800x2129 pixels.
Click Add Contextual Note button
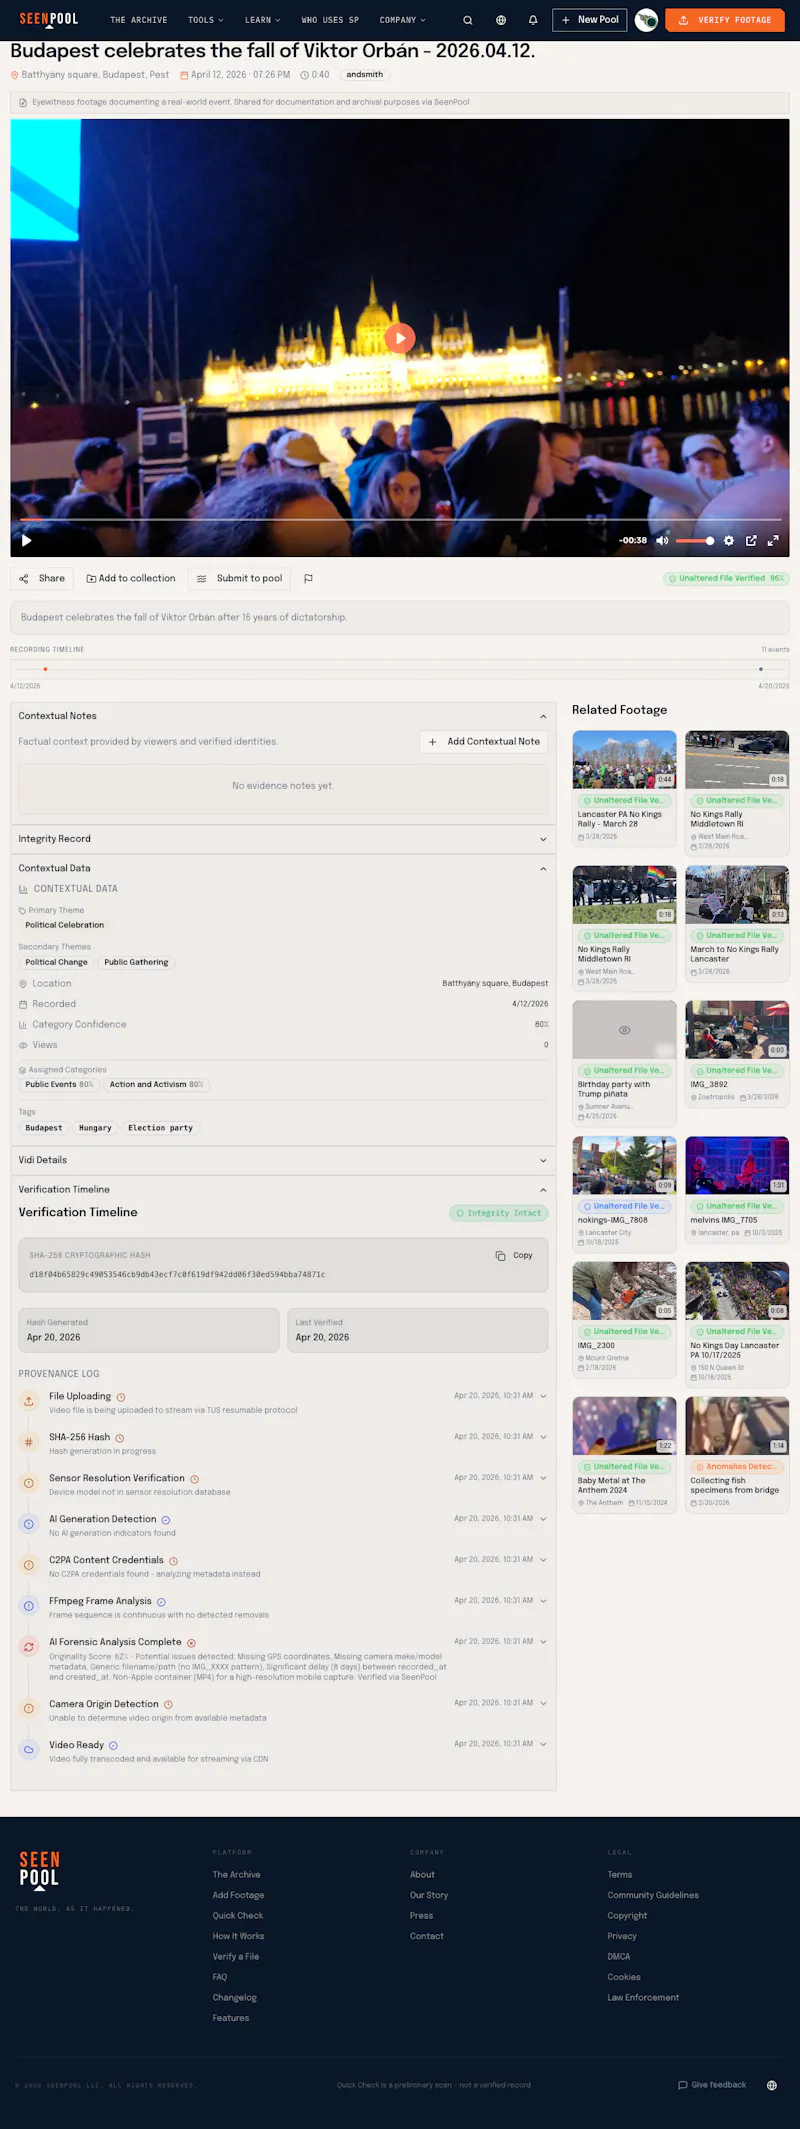484,742
